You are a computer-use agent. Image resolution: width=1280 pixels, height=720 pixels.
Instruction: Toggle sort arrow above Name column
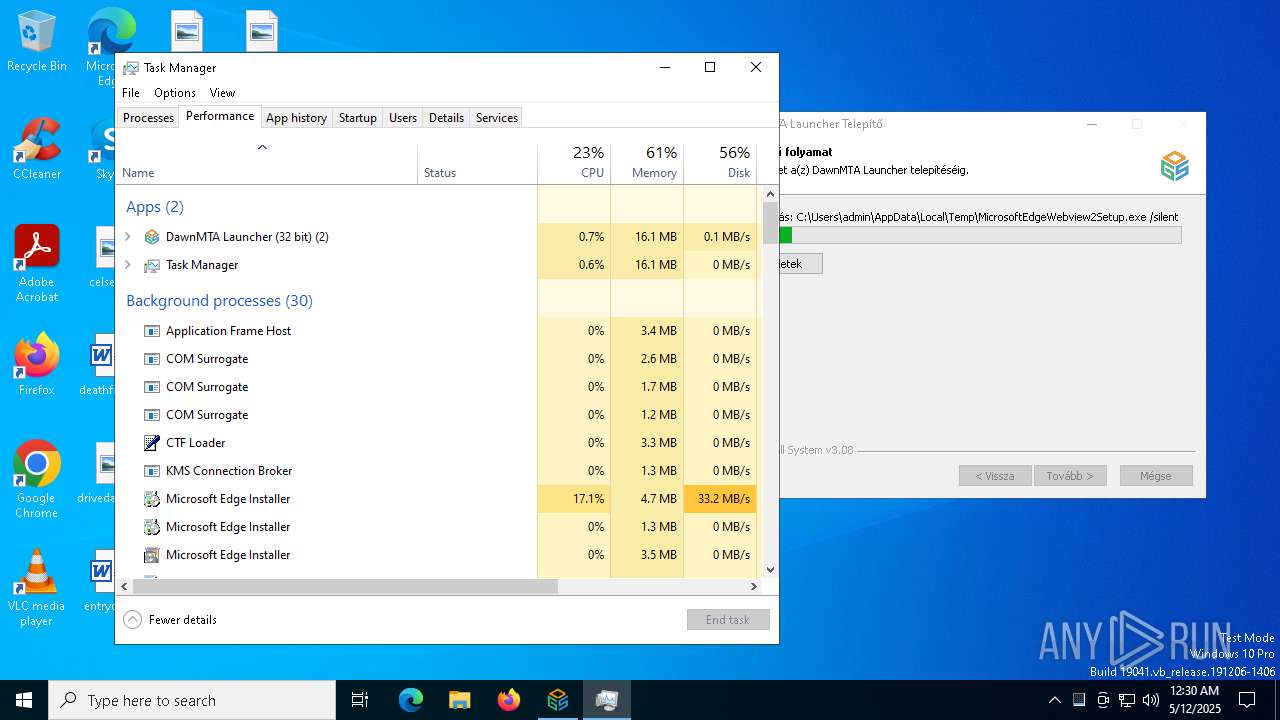click(x=262, y=148)
